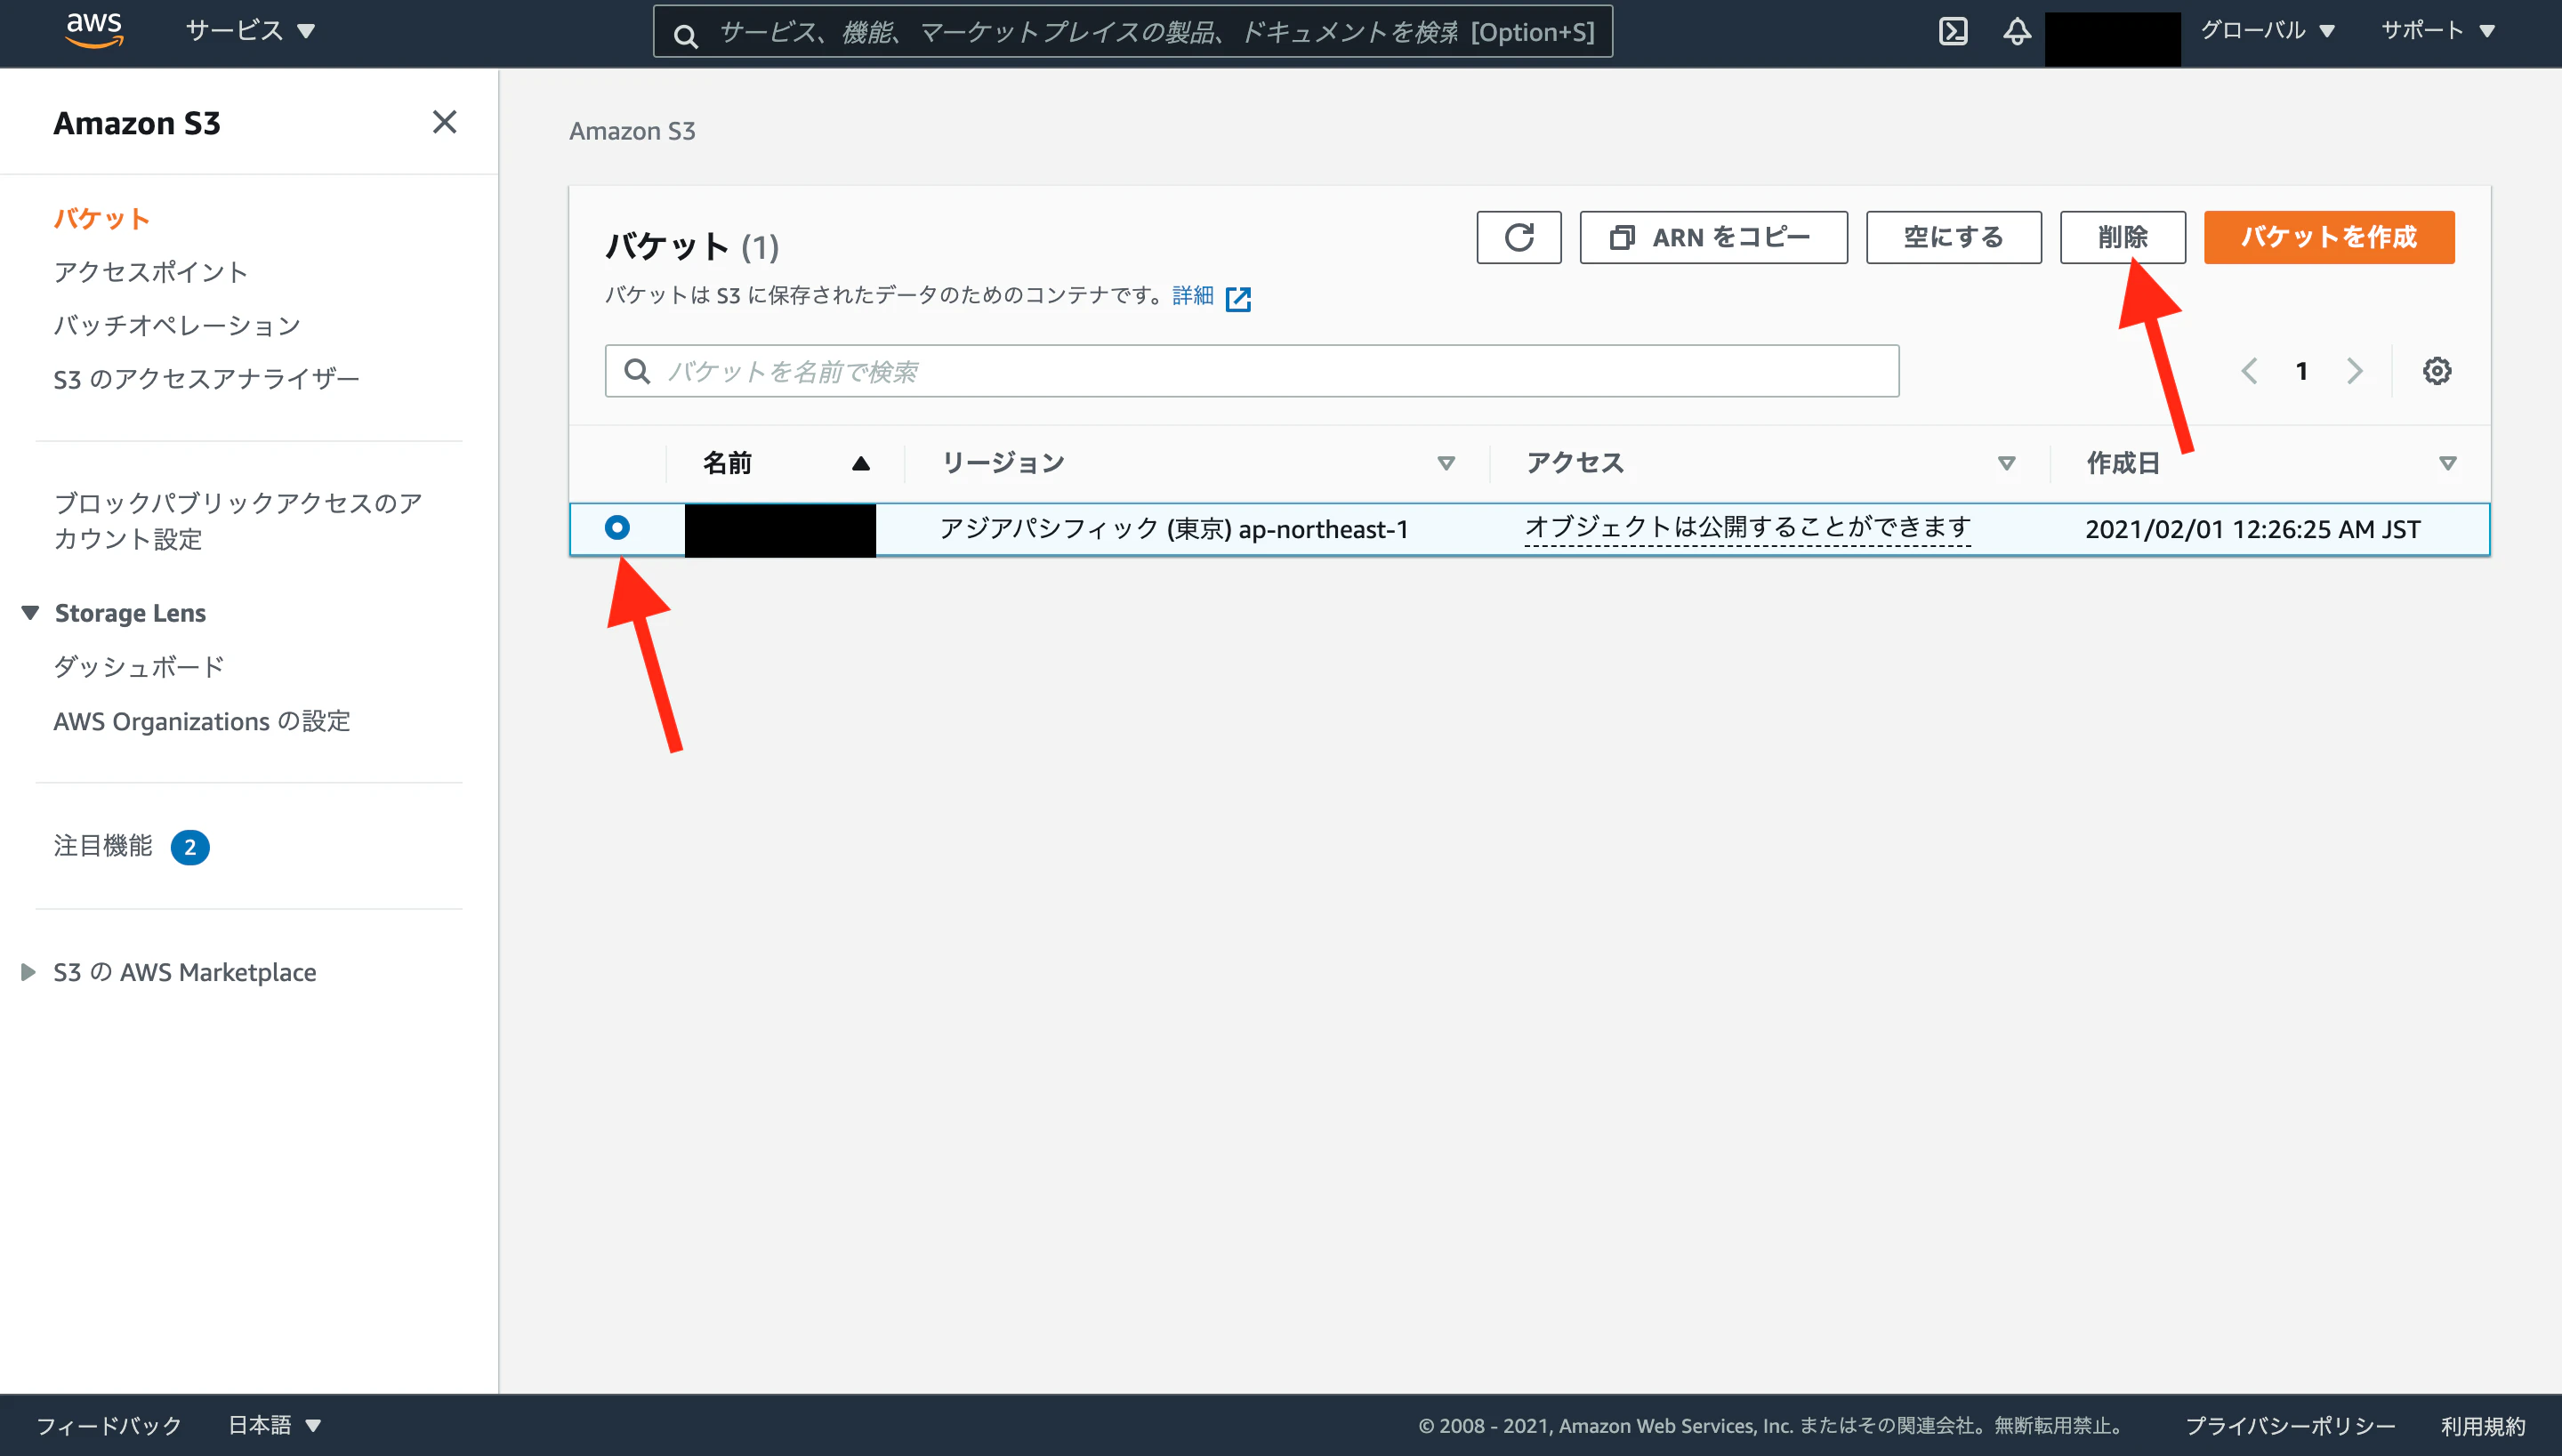Click the ARN をコピー button
Viewport: 2562px width, 1456px height.
coord(1713,237)
